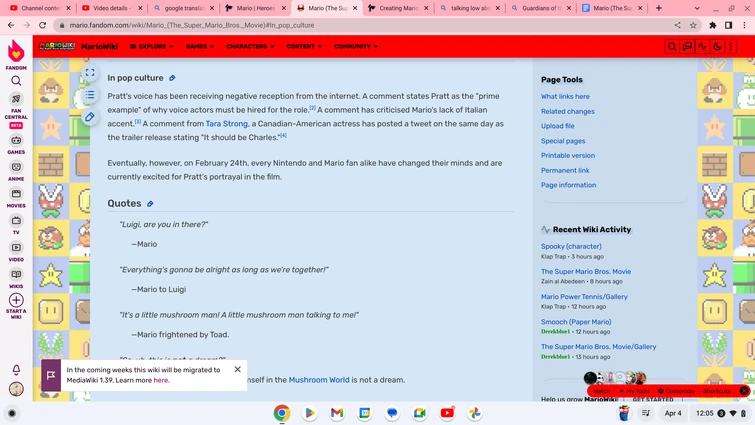Bookmark this page with star icon

(693, 25)
